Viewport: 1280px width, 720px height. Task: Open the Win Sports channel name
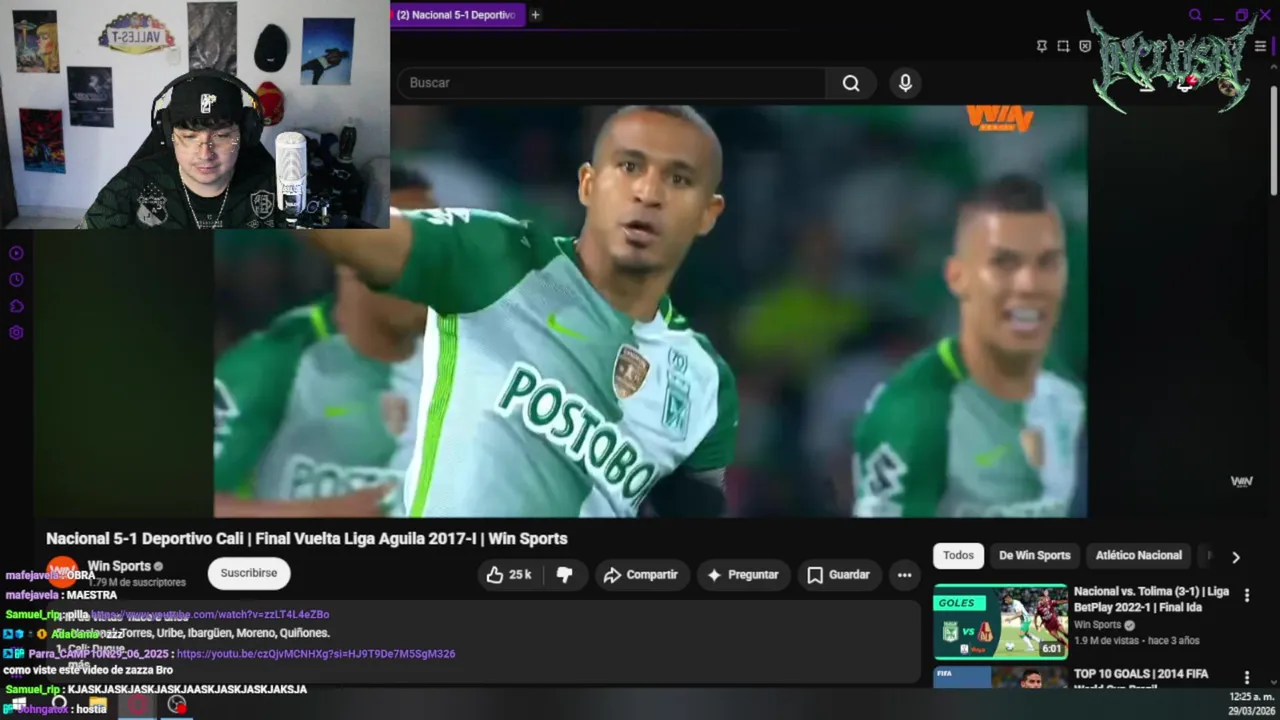point(119,566)
